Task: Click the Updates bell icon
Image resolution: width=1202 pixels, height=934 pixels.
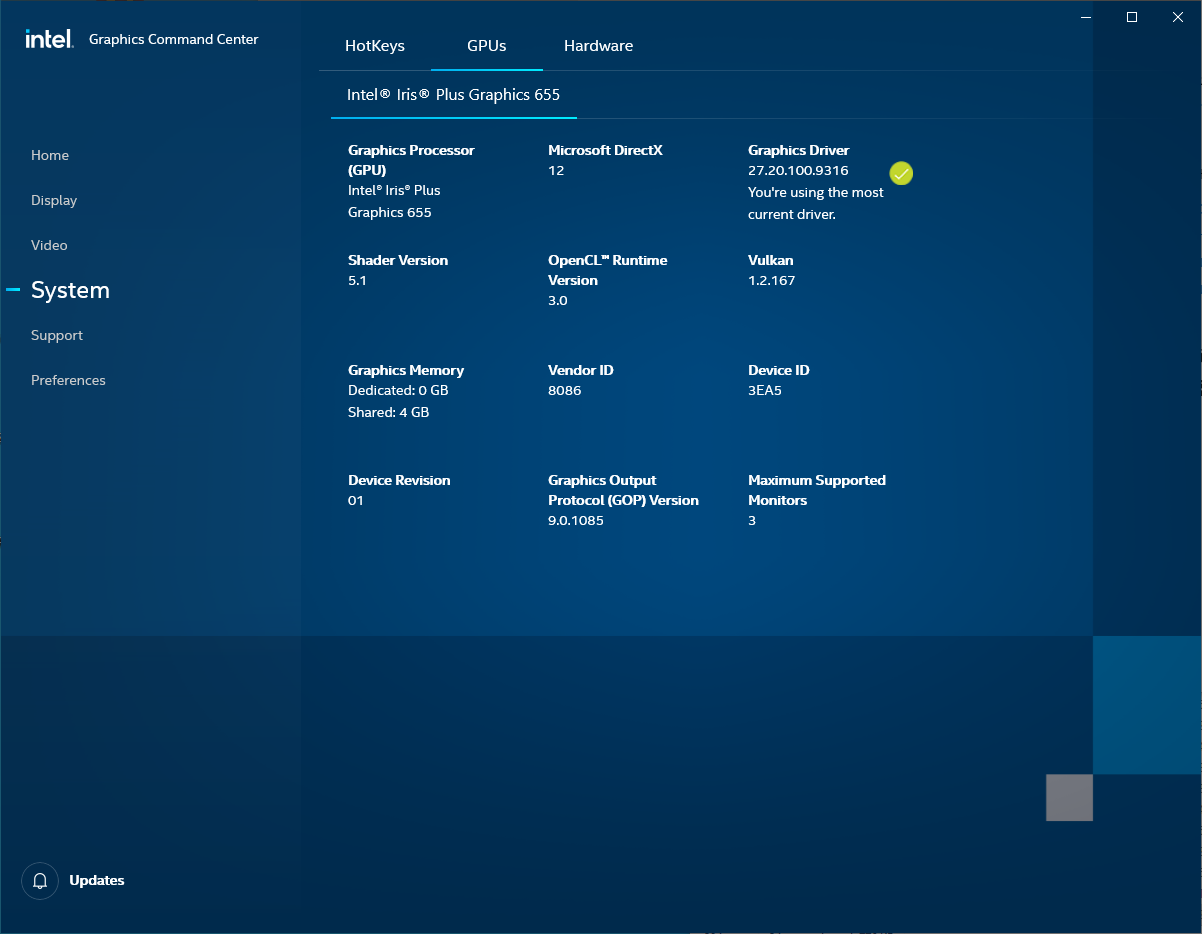Action: tap(40, 881)
